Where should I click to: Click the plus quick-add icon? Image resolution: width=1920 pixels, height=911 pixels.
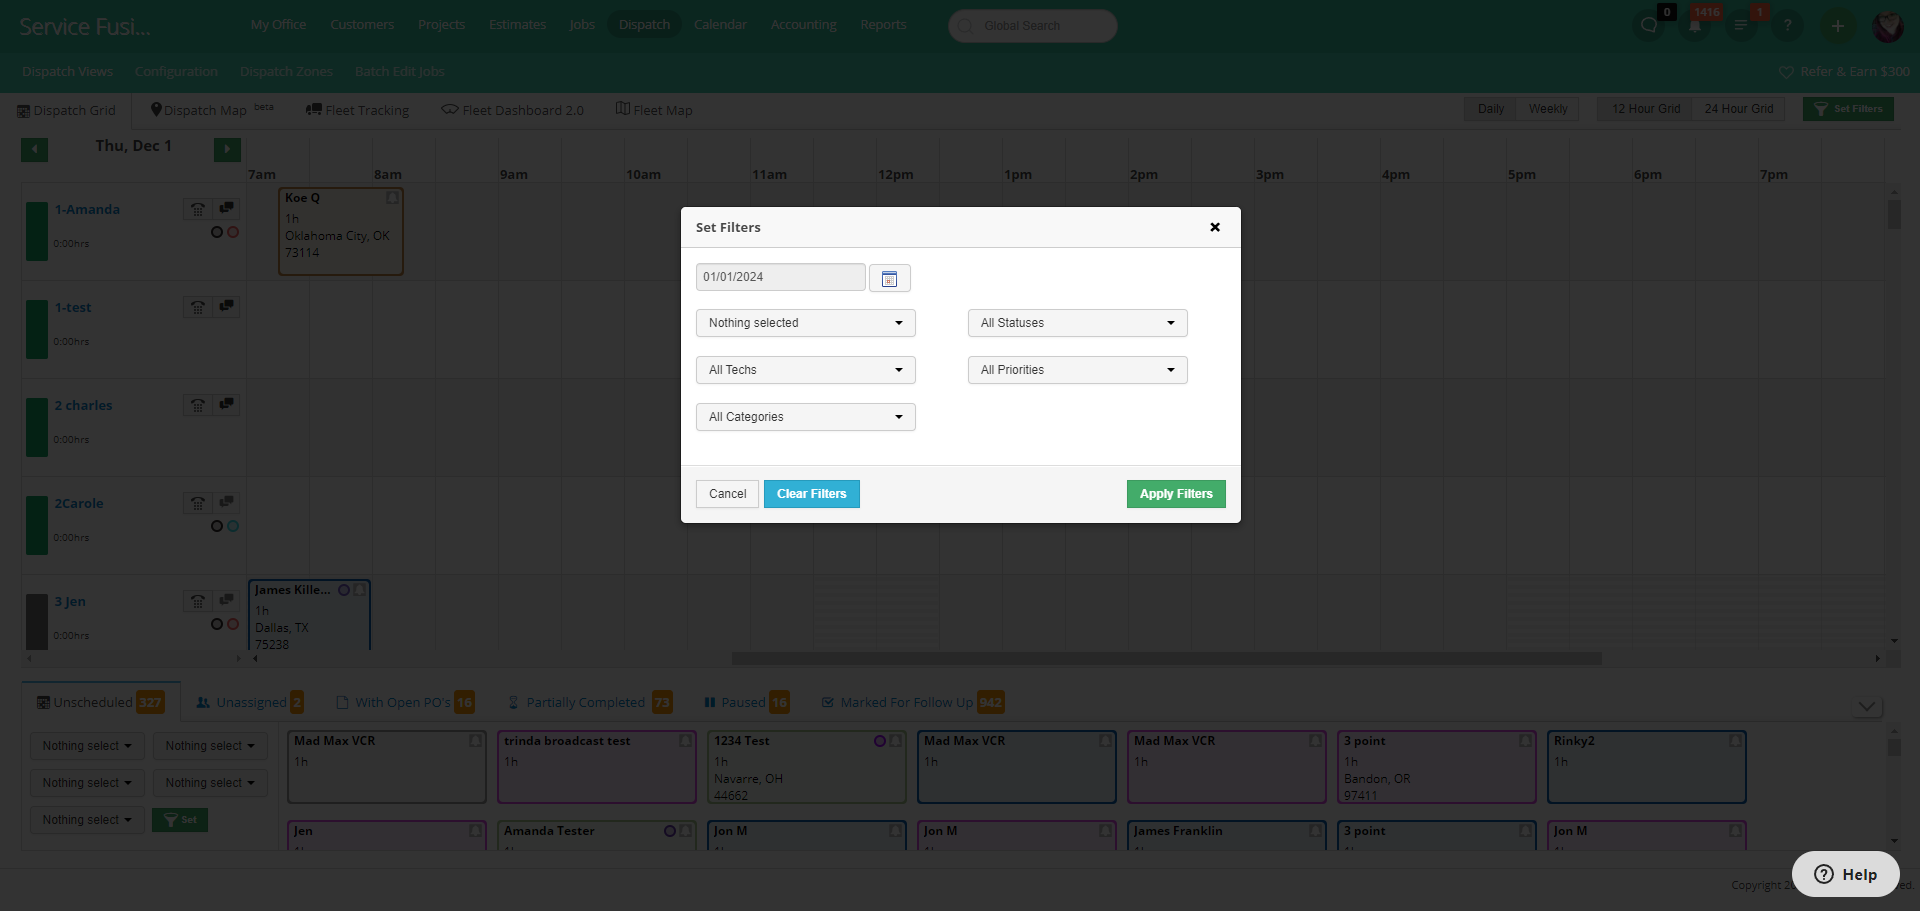1837,26
